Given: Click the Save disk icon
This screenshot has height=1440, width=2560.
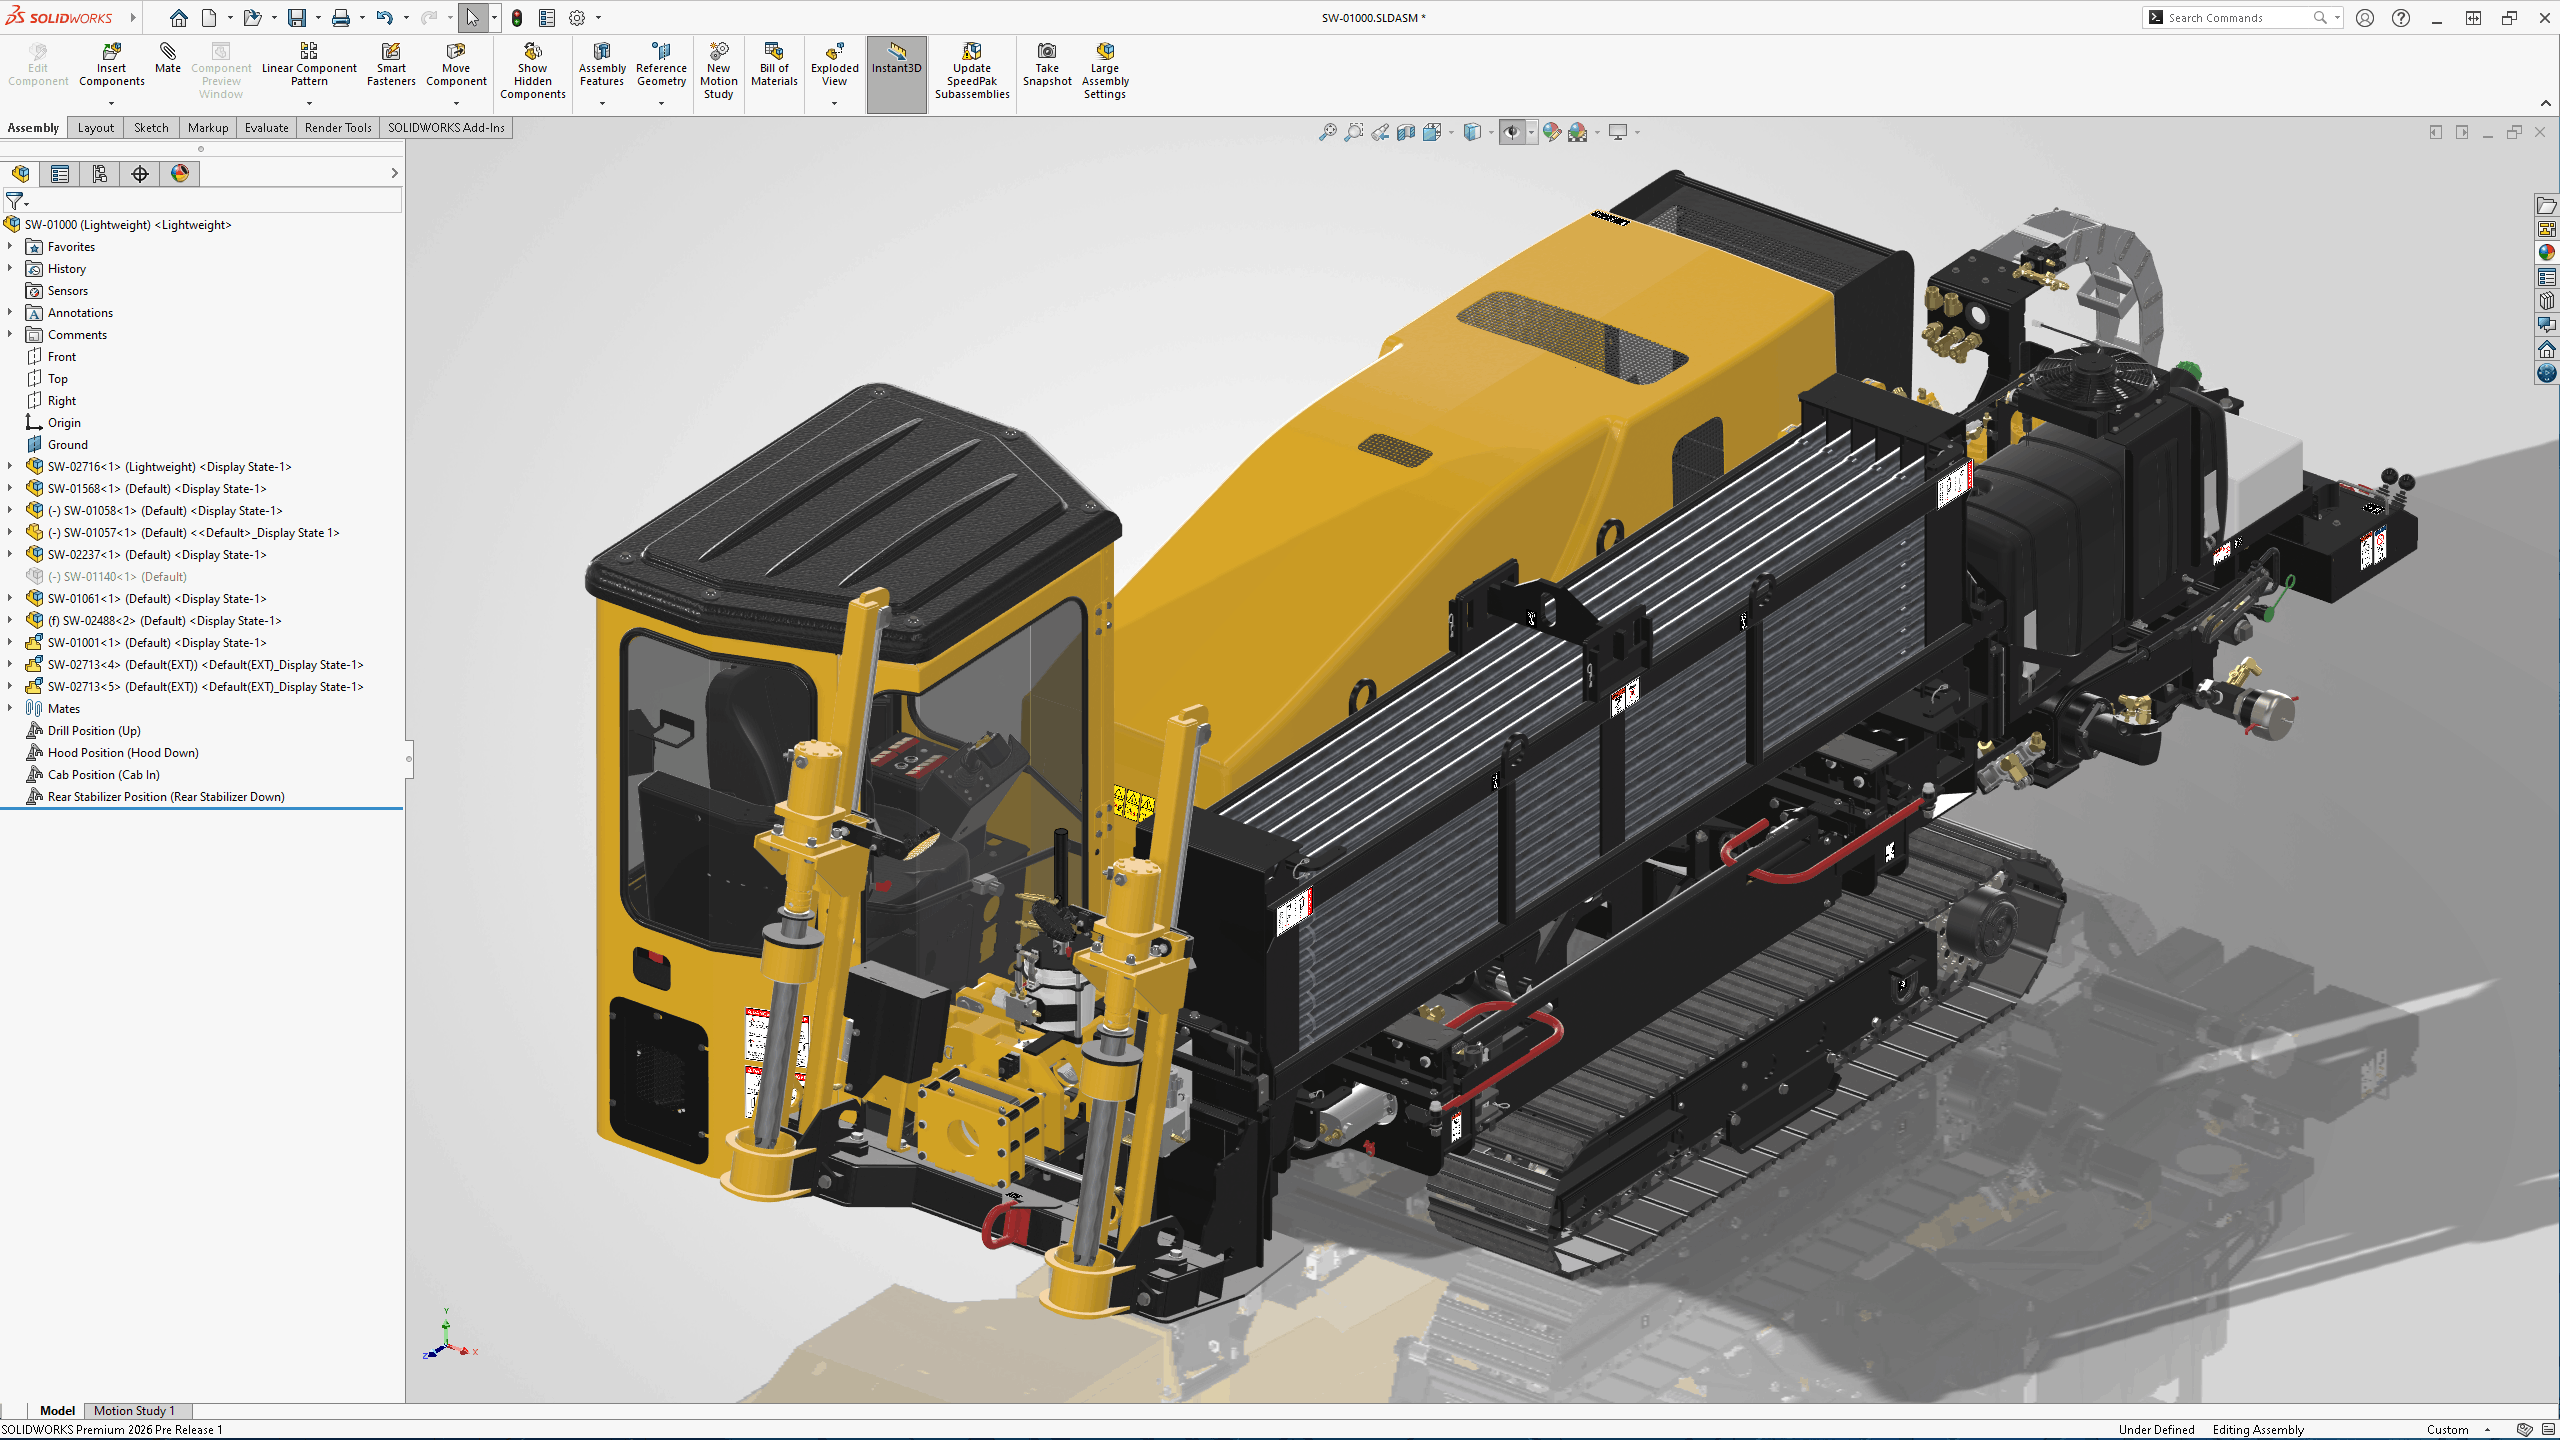Looking at the screenshot, I should point(297,18).
